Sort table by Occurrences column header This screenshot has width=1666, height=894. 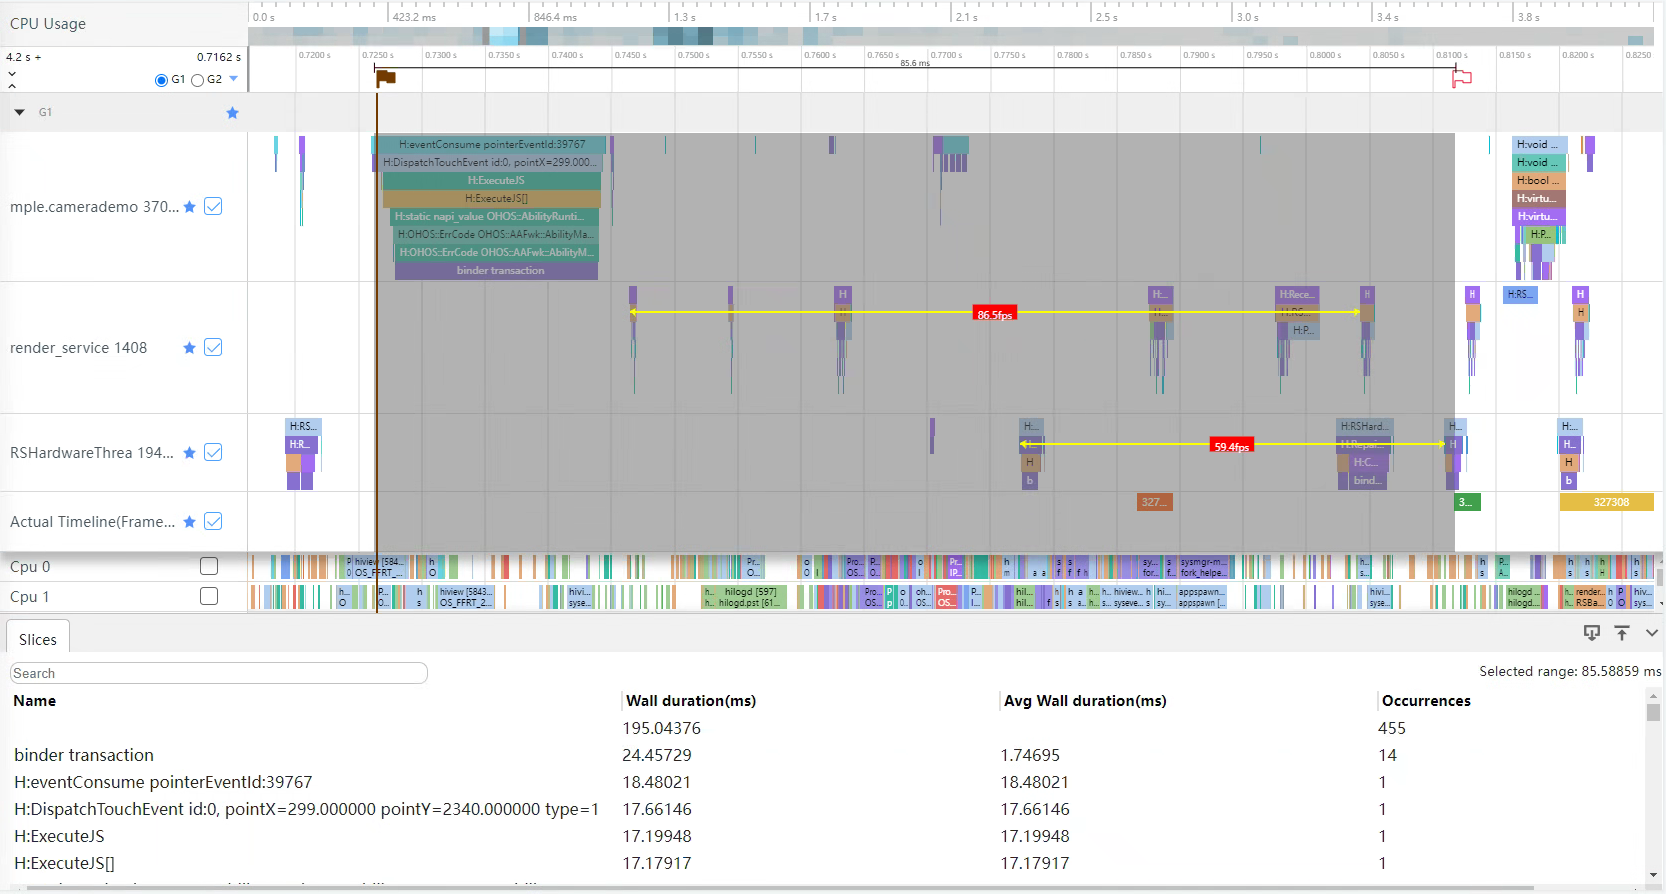(x=1426, y=701)
